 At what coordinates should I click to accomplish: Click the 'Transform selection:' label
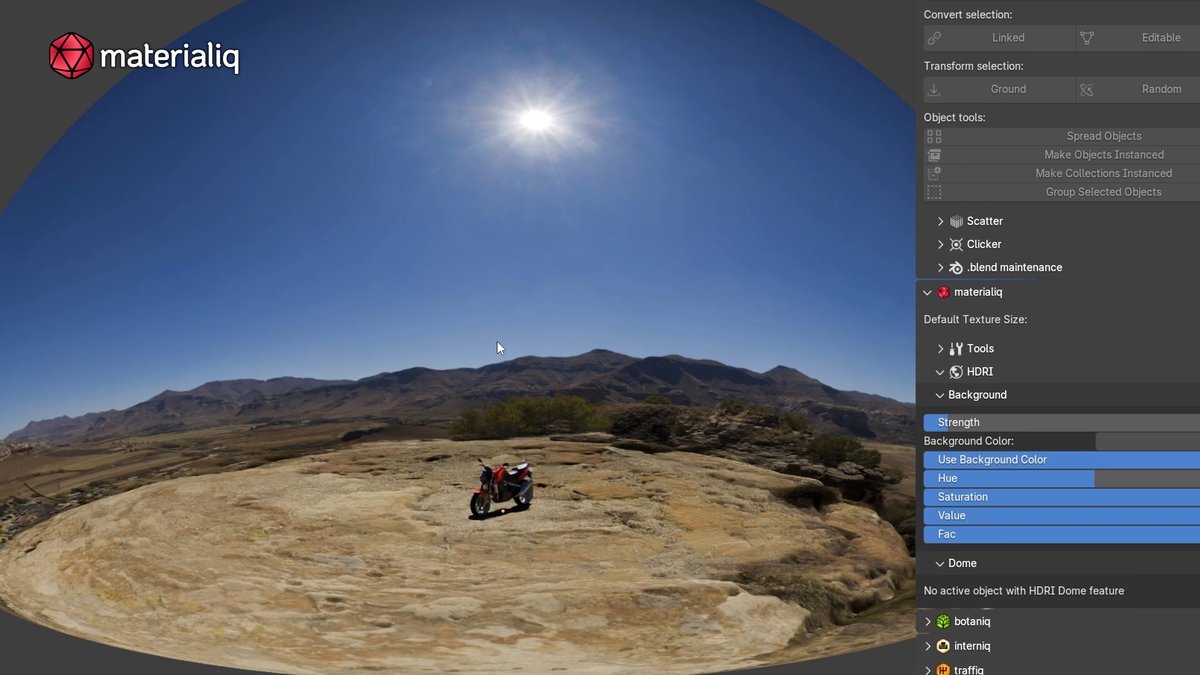click(x=973, y=66)
